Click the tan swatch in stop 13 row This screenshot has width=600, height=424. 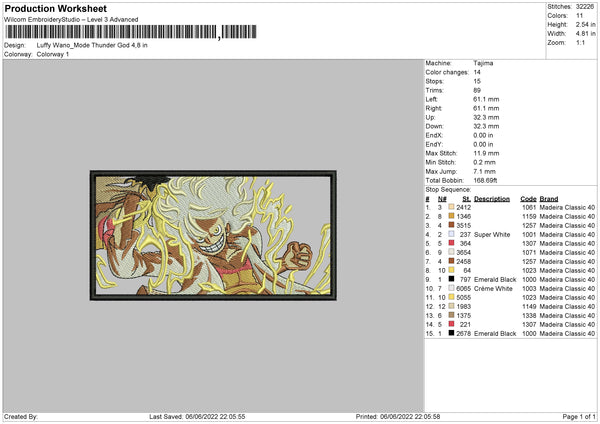(451, 315)
